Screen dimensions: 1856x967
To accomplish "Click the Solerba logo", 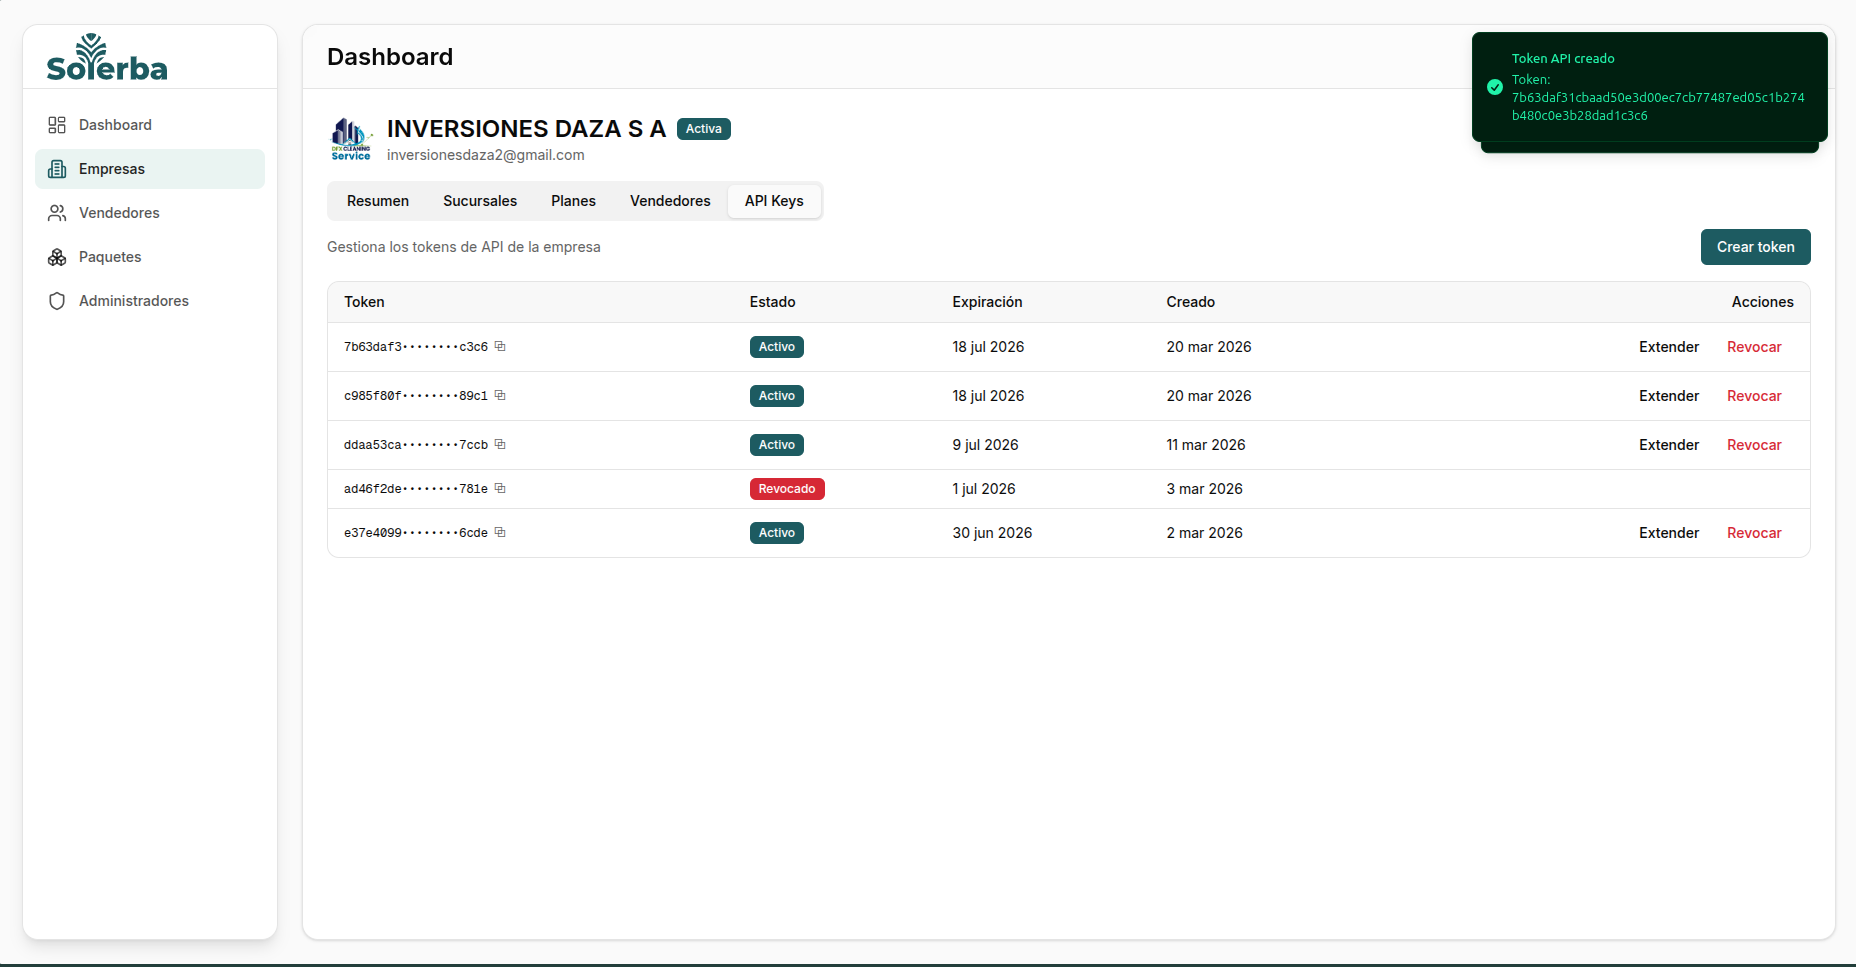I will pyautogui.click(x=107, y=58).
